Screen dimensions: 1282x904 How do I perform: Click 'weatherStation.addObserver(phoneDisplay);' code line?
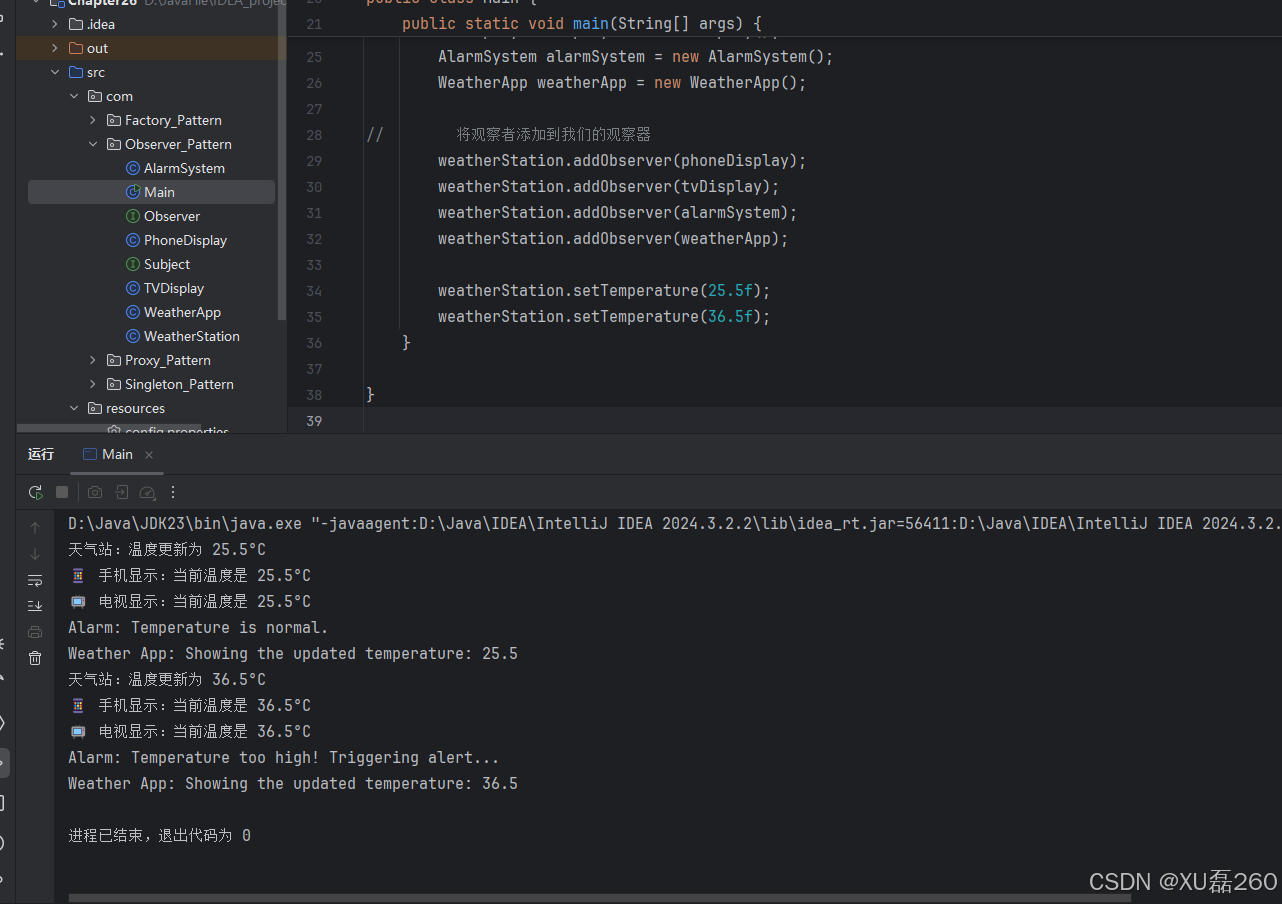622,161
